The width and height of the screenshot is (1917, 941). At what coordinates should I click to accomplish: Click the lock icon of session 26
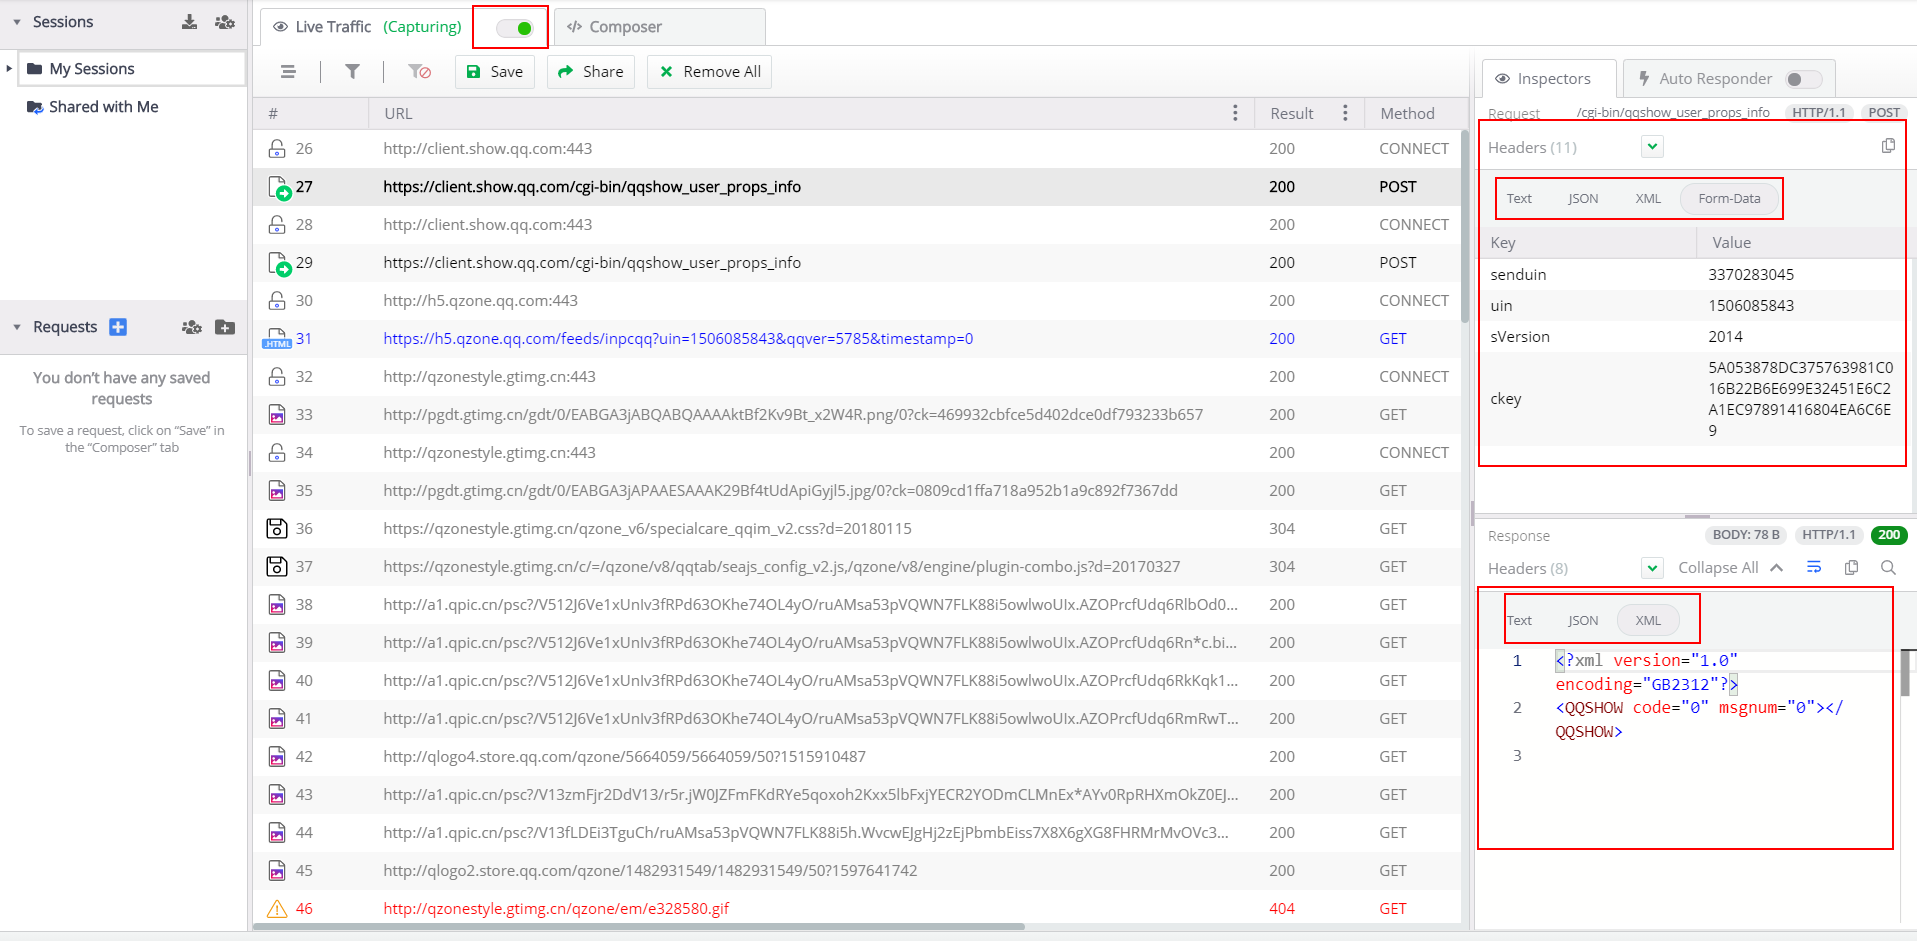277,149
